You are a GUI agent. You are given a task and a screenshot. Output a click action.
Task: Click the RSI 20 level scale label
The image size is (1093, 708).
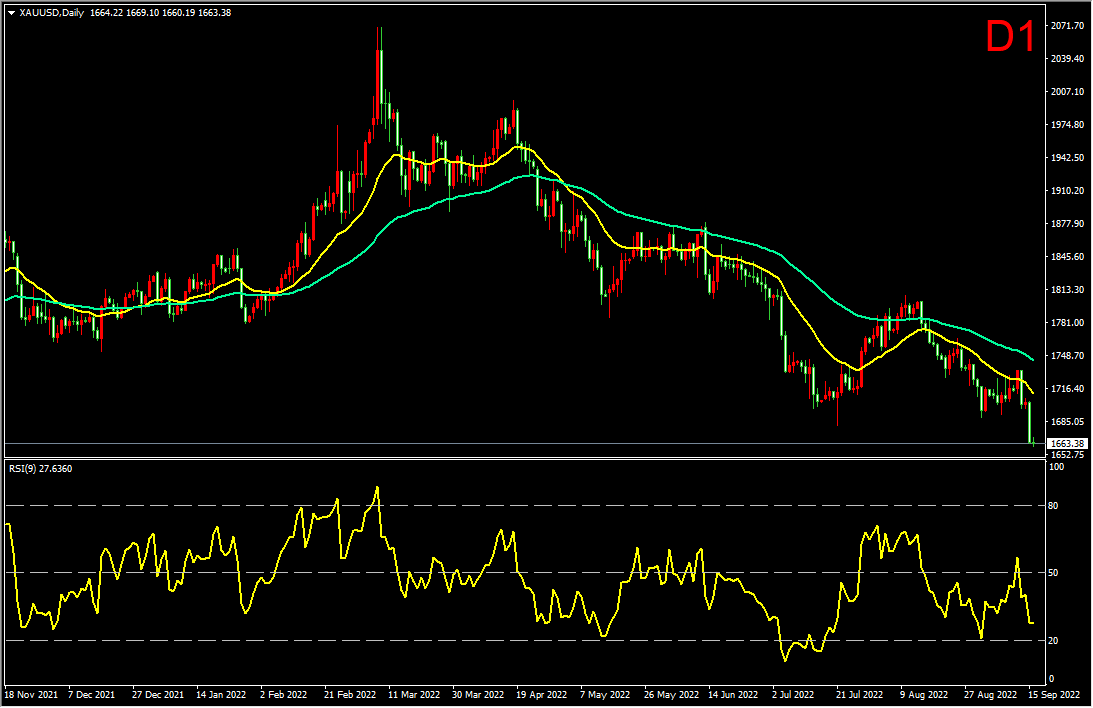1053,640
